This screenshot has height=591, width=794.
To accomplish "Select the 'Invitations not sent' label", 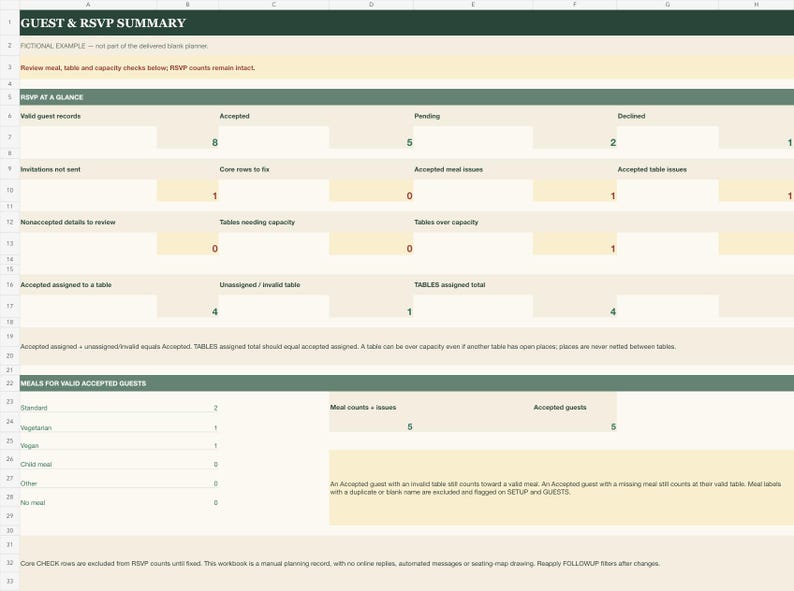I will tap(51, 169).
